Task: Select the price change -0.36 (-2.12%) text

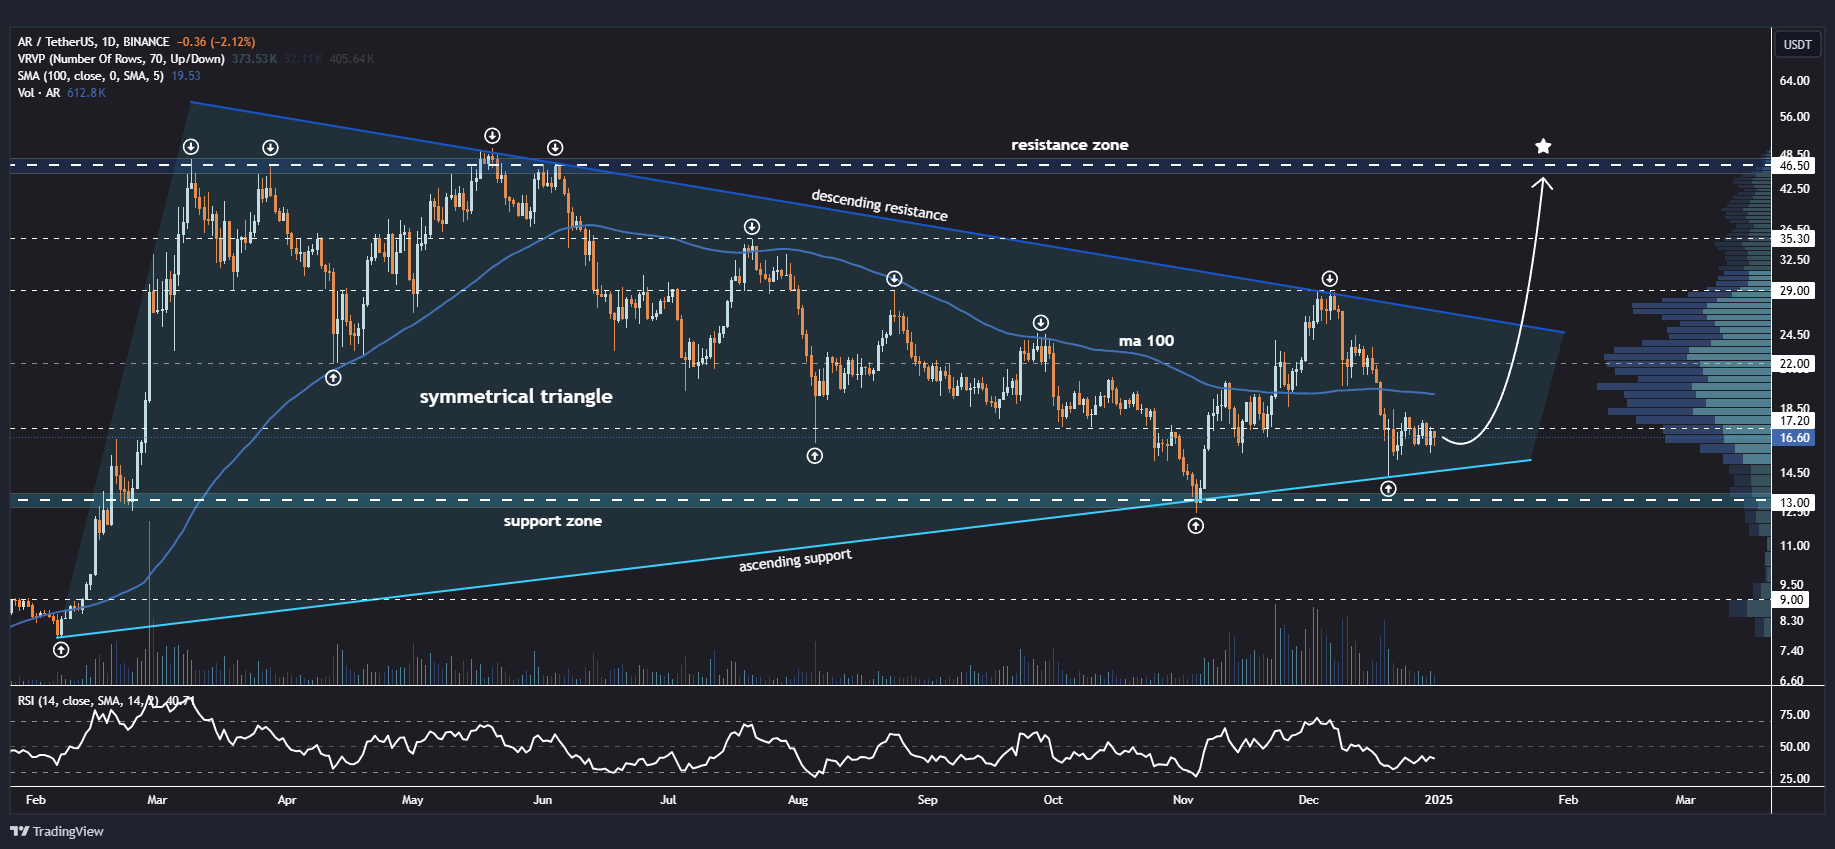Action: pyautogui.click(x=216, y=42)
